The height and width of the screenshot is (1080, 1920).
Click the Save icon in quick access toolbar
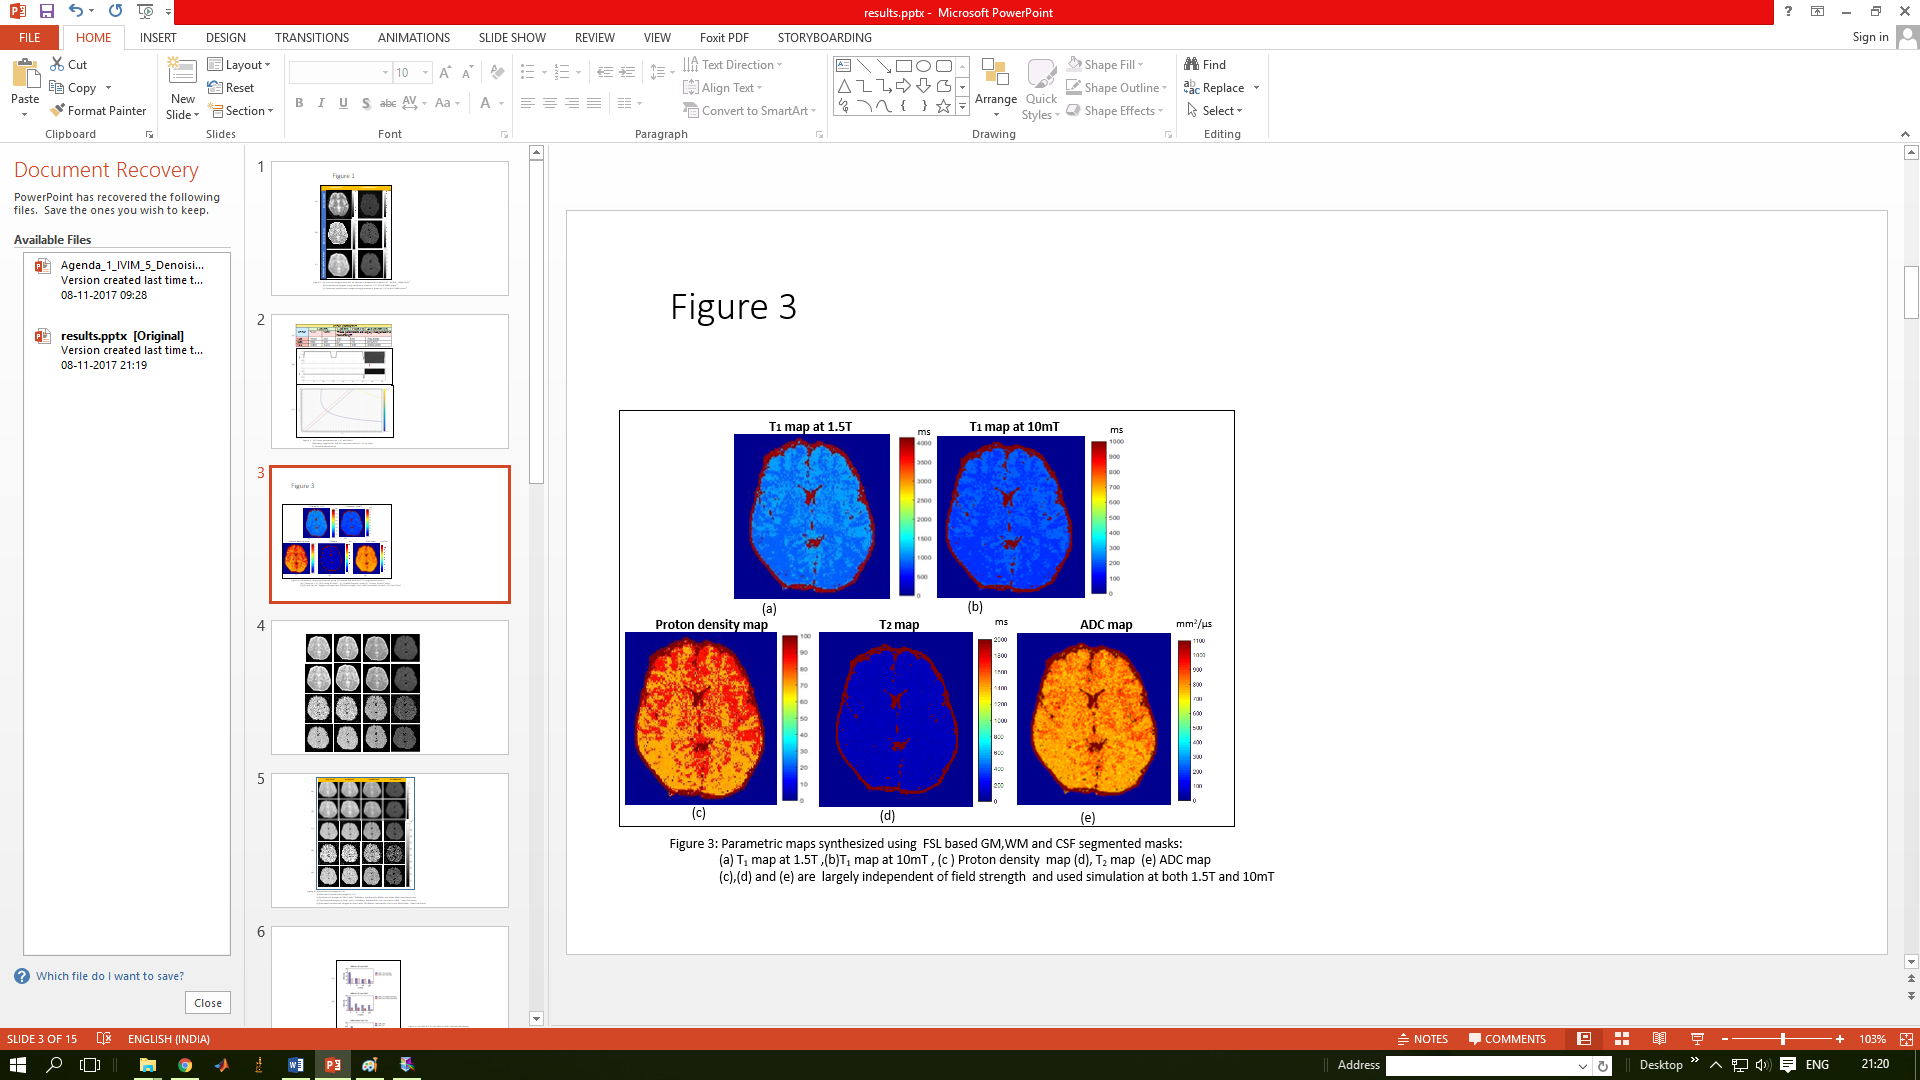pyautogui.click(x=47, y=11)
